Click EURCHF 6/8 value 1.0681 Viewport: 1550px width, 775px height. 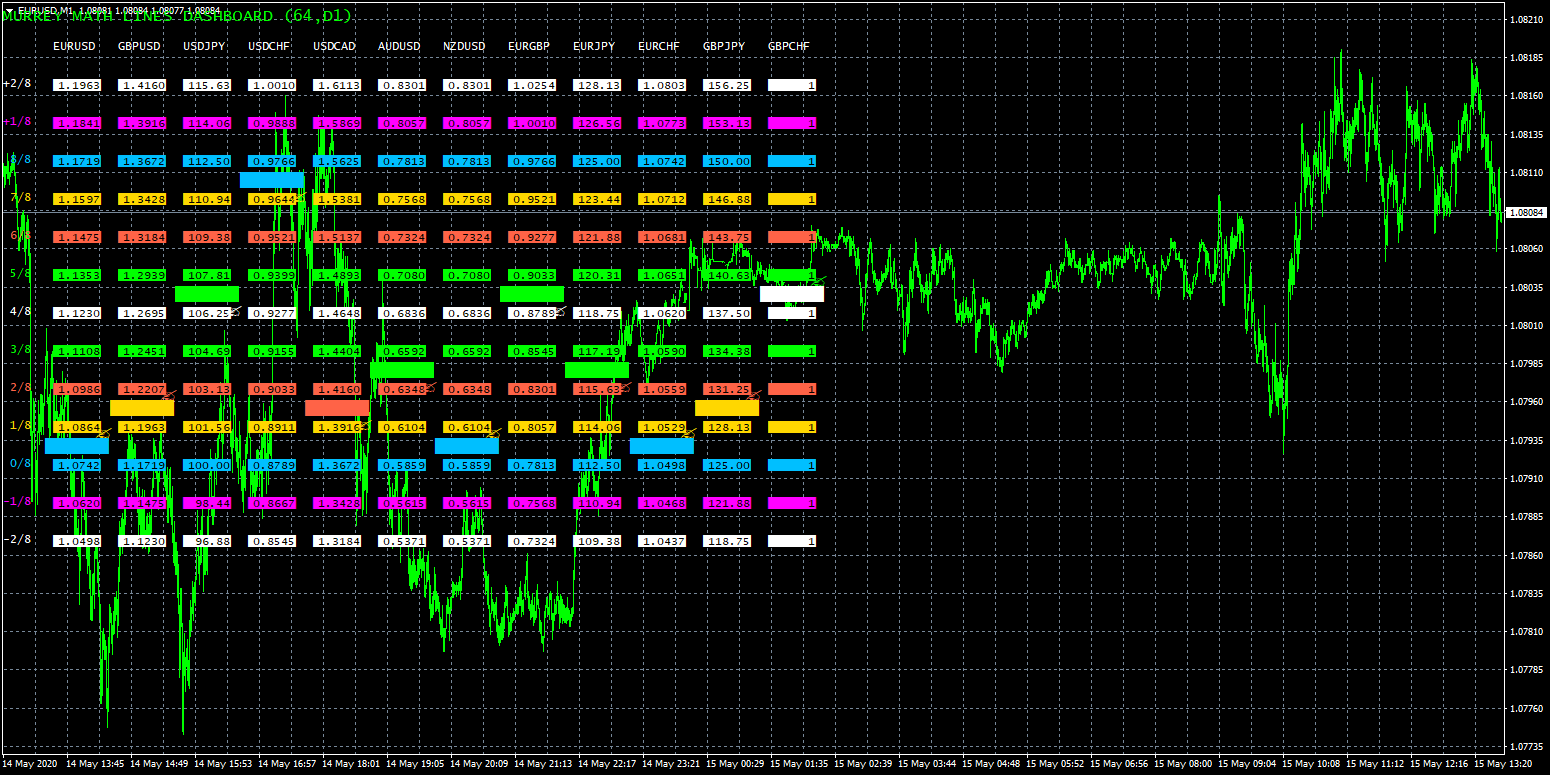[x=662, y=237]
